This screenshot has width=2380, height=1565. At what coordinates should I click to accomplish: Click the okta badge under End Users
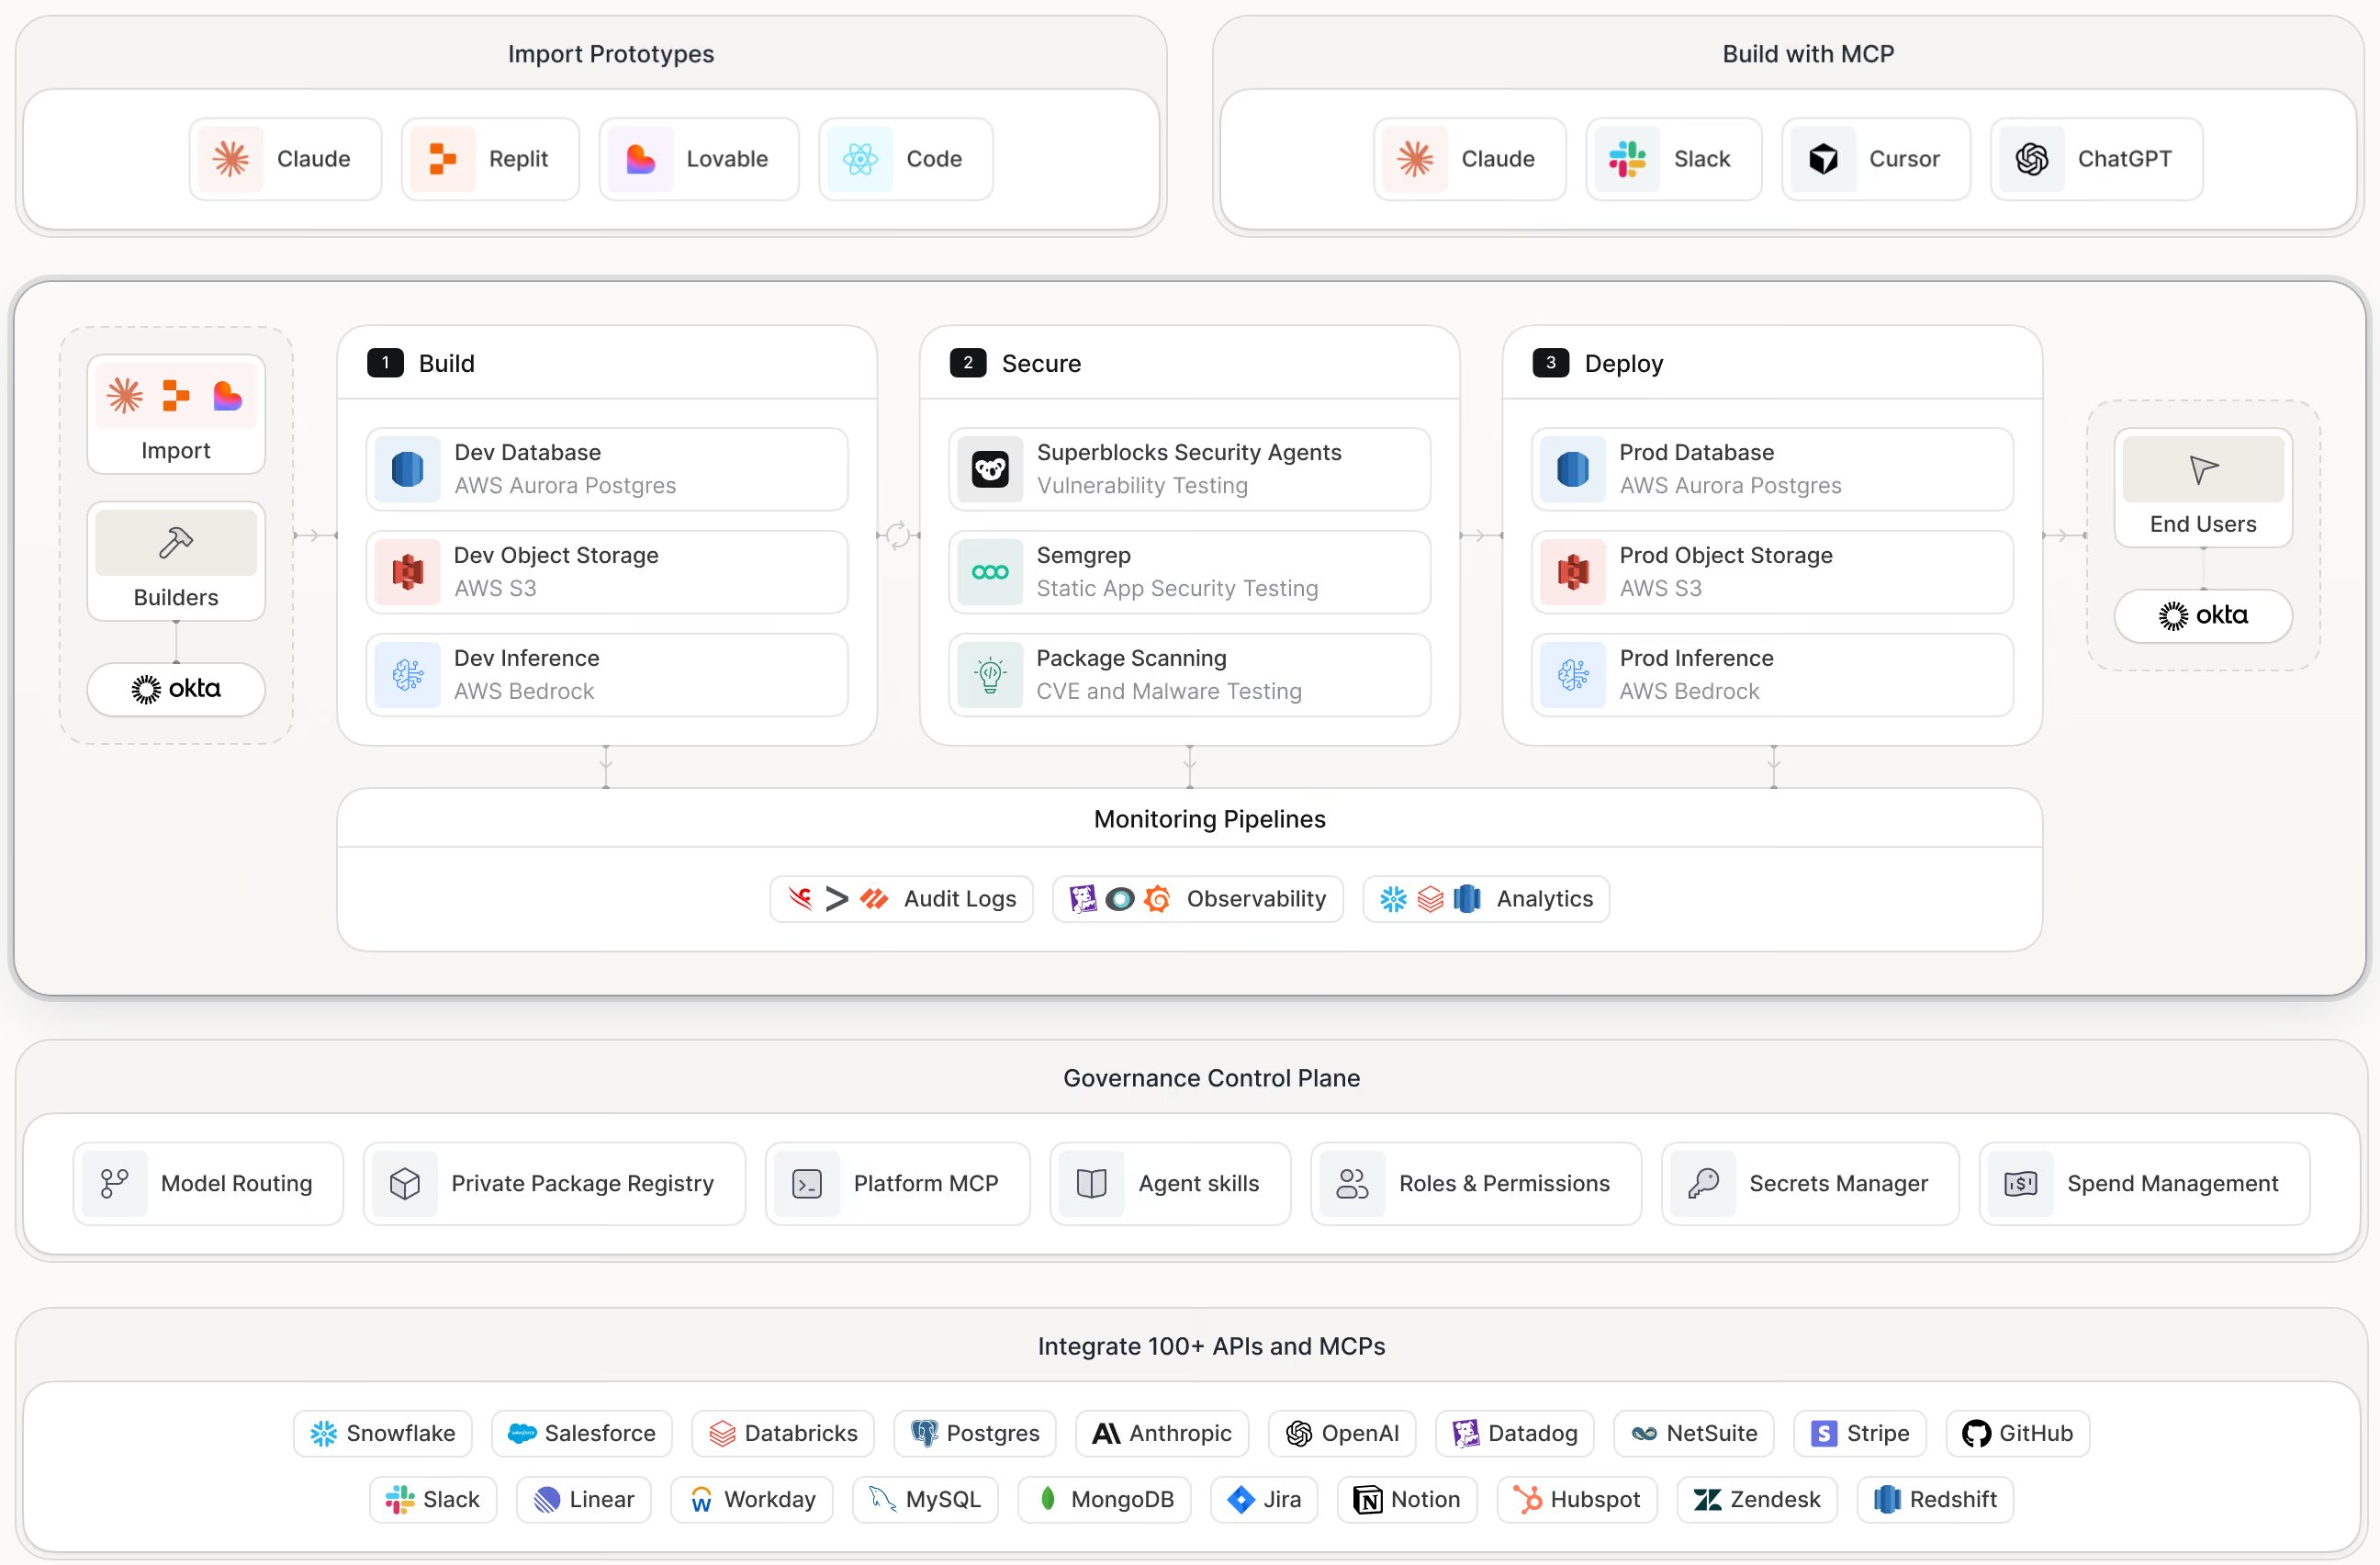point(2203,616)
